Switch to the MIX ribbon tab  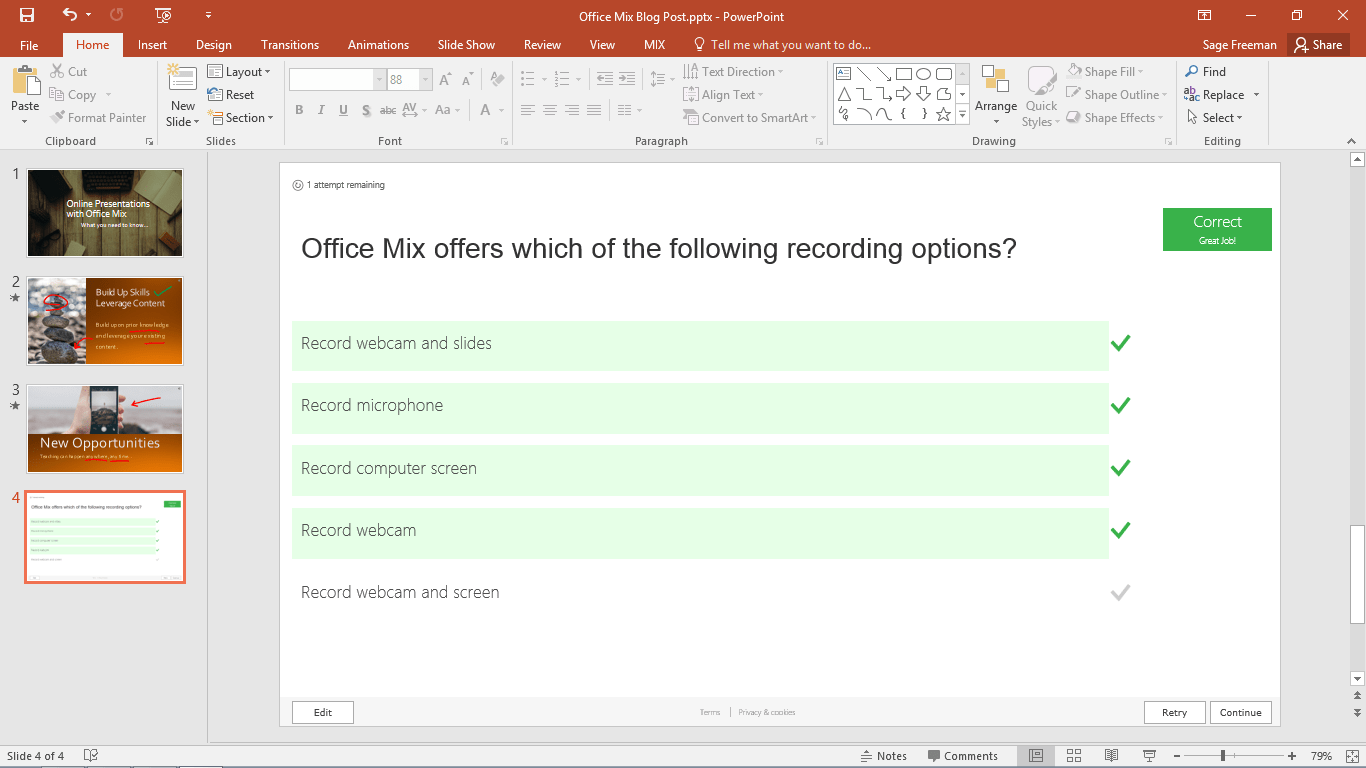click(x=654, y=44)
